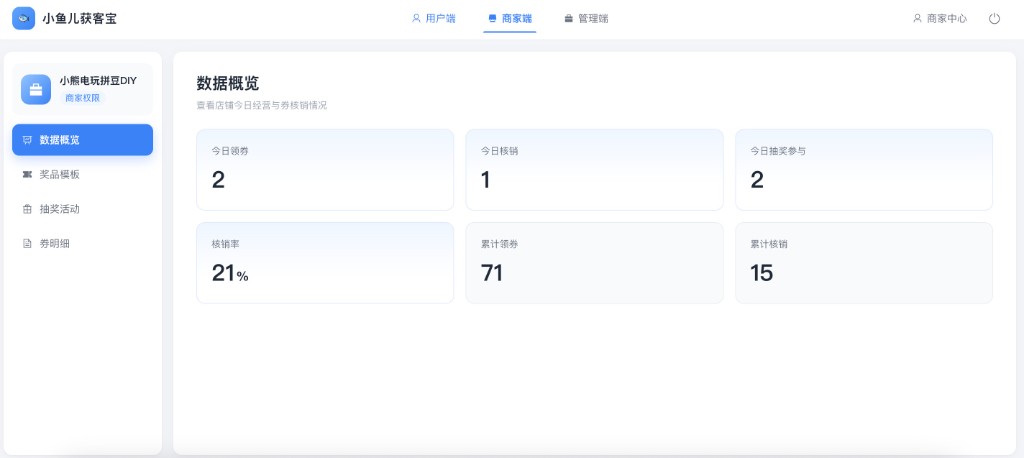Click the 今日核销 card label

pyautogui.click(x=500, y=151)
